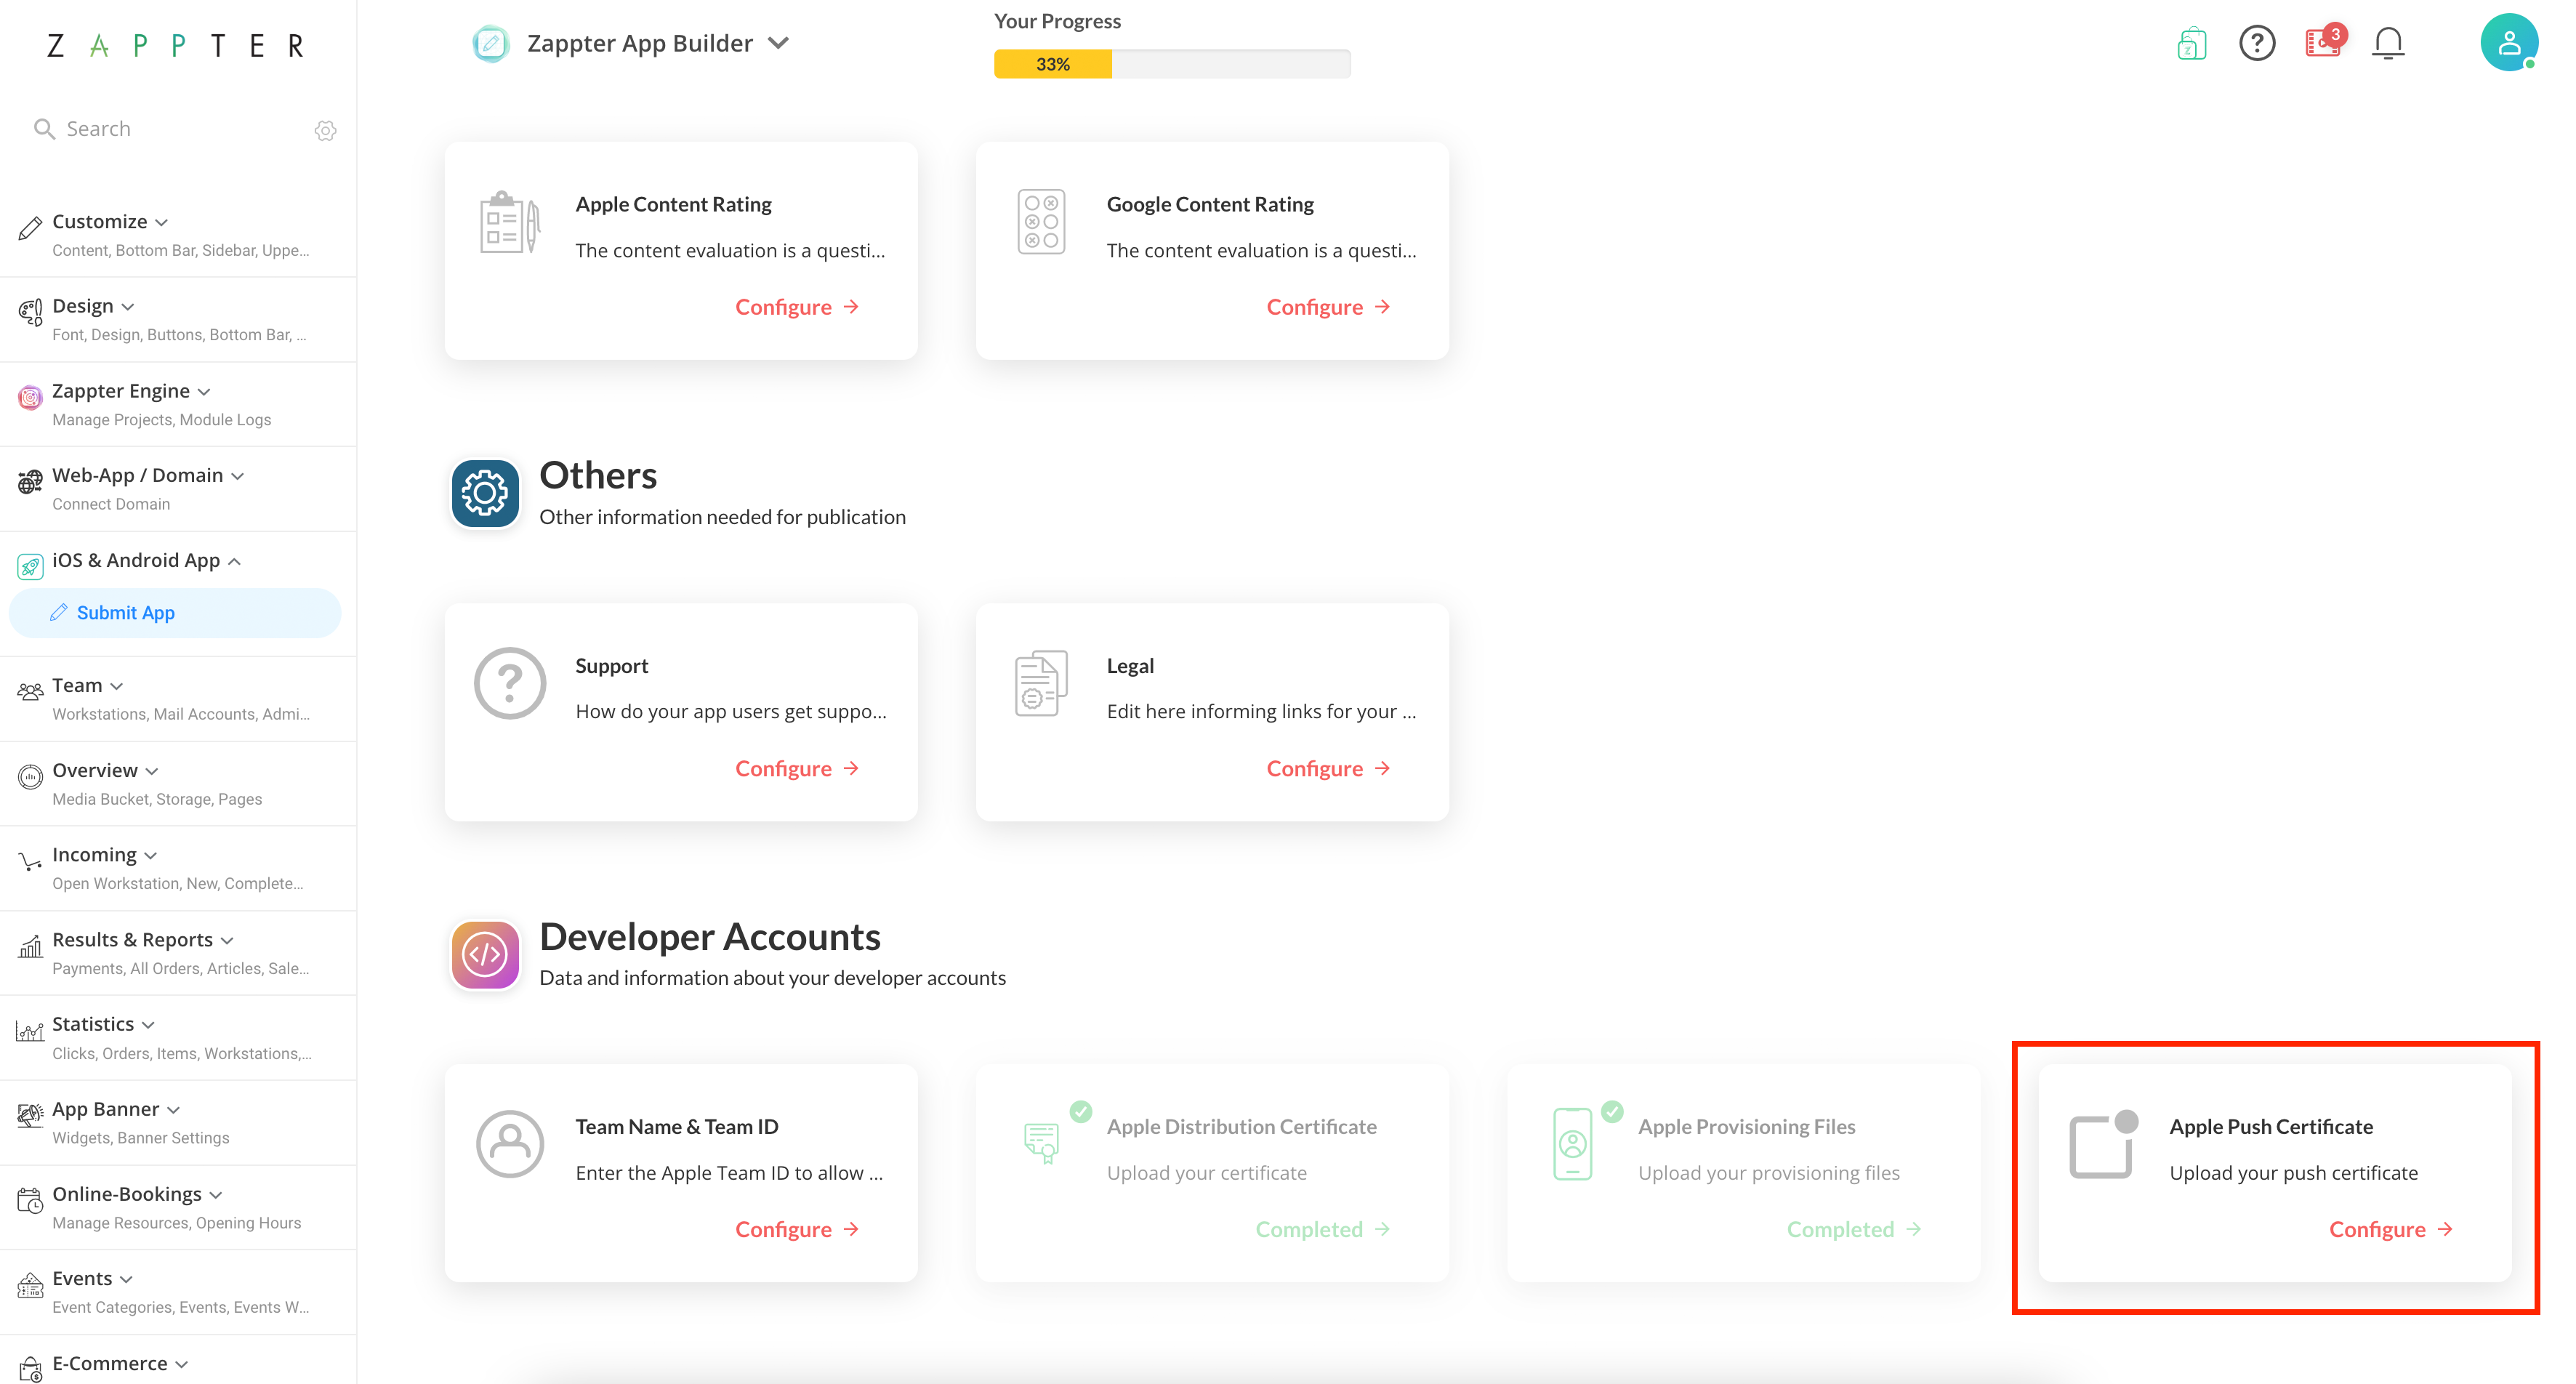Click the Developer Accounts code icon
This screenshot has width=2576, height=1384.
(x=485, y=954)
